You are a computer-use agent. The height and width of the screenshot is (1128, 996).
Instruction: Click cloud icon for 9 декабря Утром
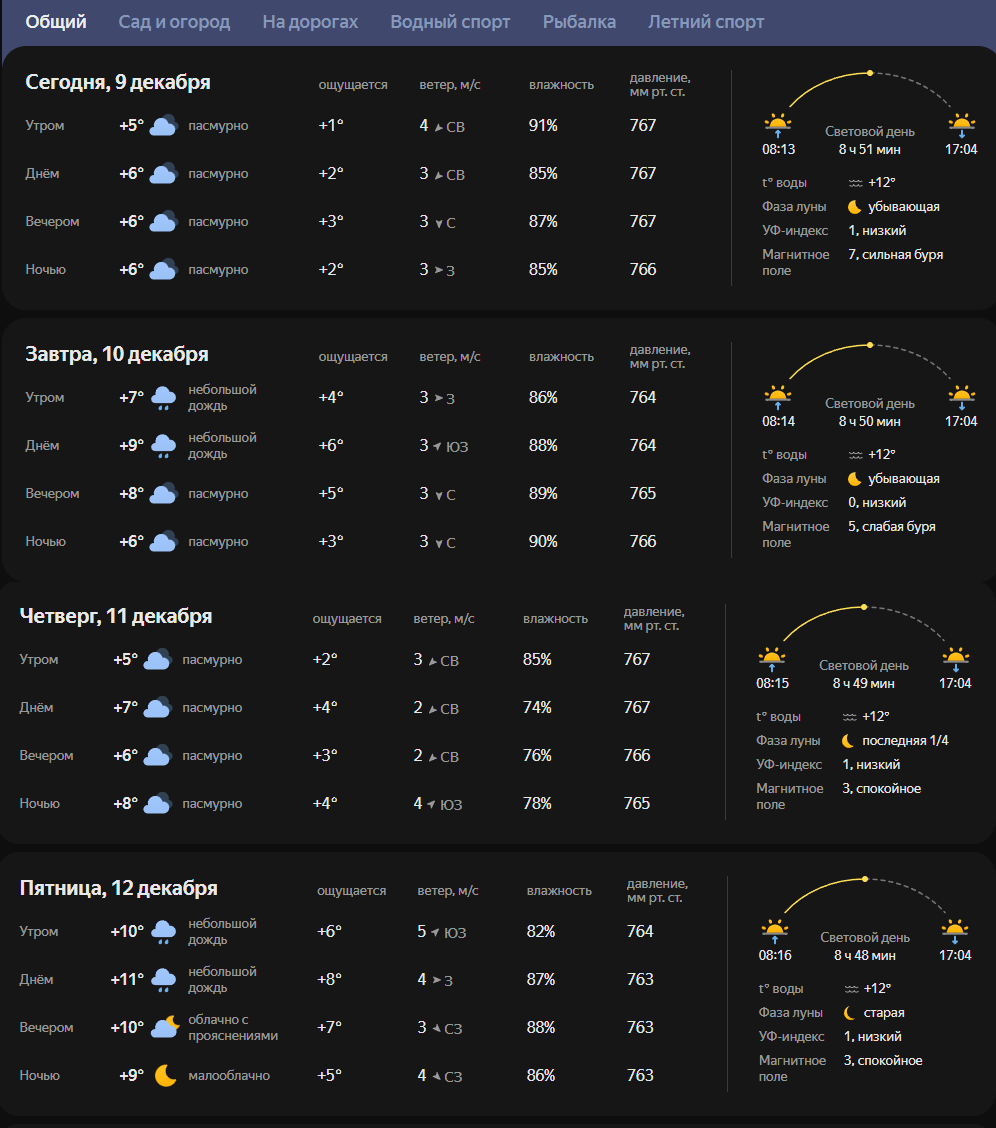(x=163, y=126)
